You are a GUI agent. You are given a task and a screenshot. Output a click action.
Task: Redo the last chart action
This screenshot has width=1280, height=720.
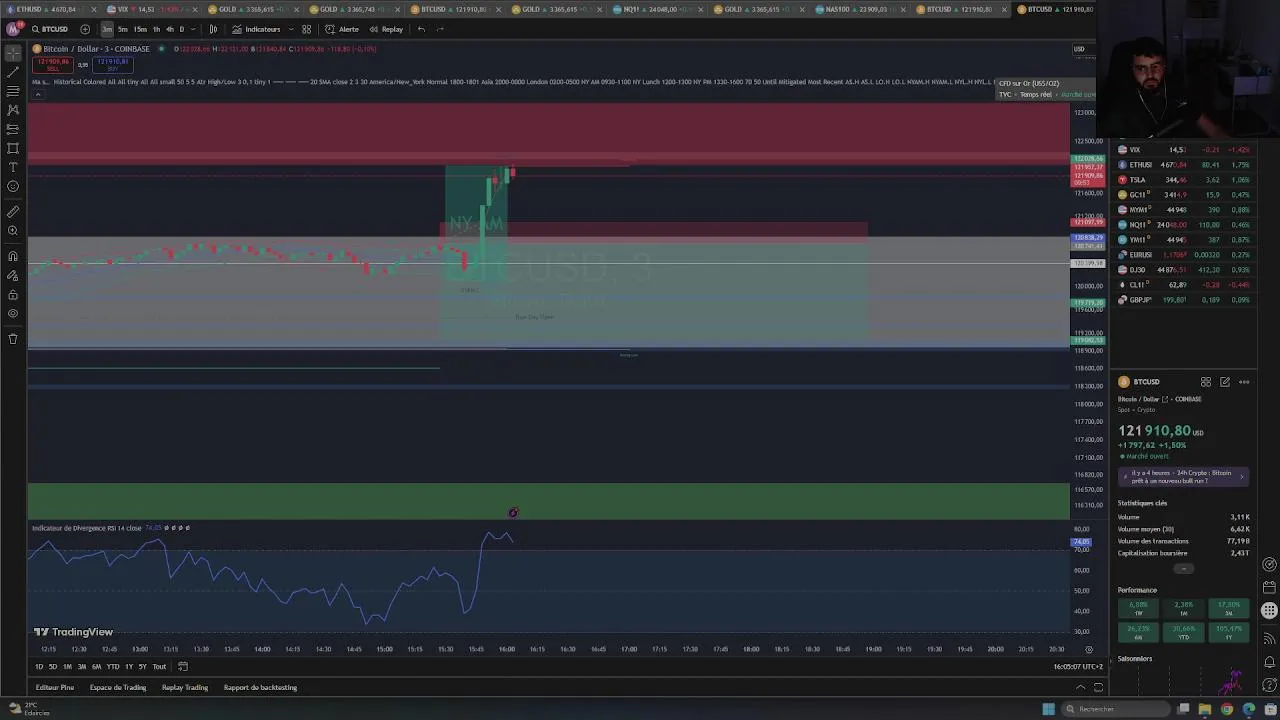(440, 29)
